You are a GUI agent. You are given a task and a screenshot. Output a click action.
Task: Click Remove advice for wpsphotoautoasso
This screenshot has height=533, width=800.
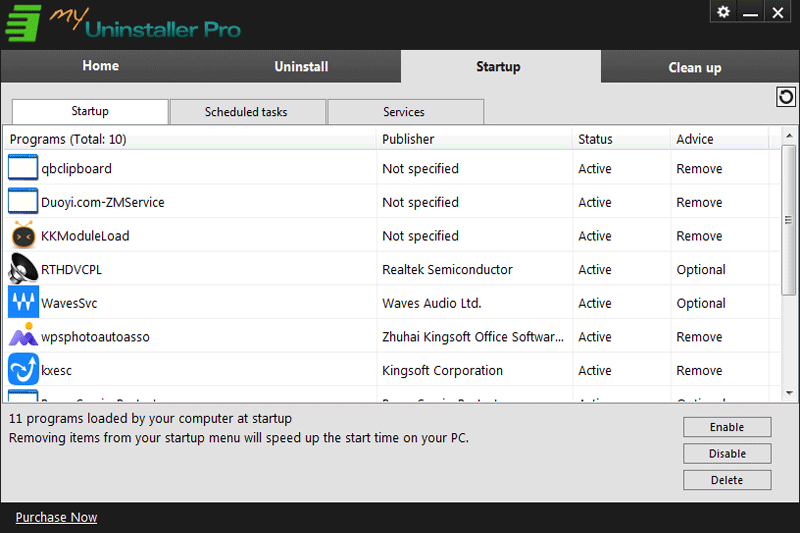click(x=699, y=337)
